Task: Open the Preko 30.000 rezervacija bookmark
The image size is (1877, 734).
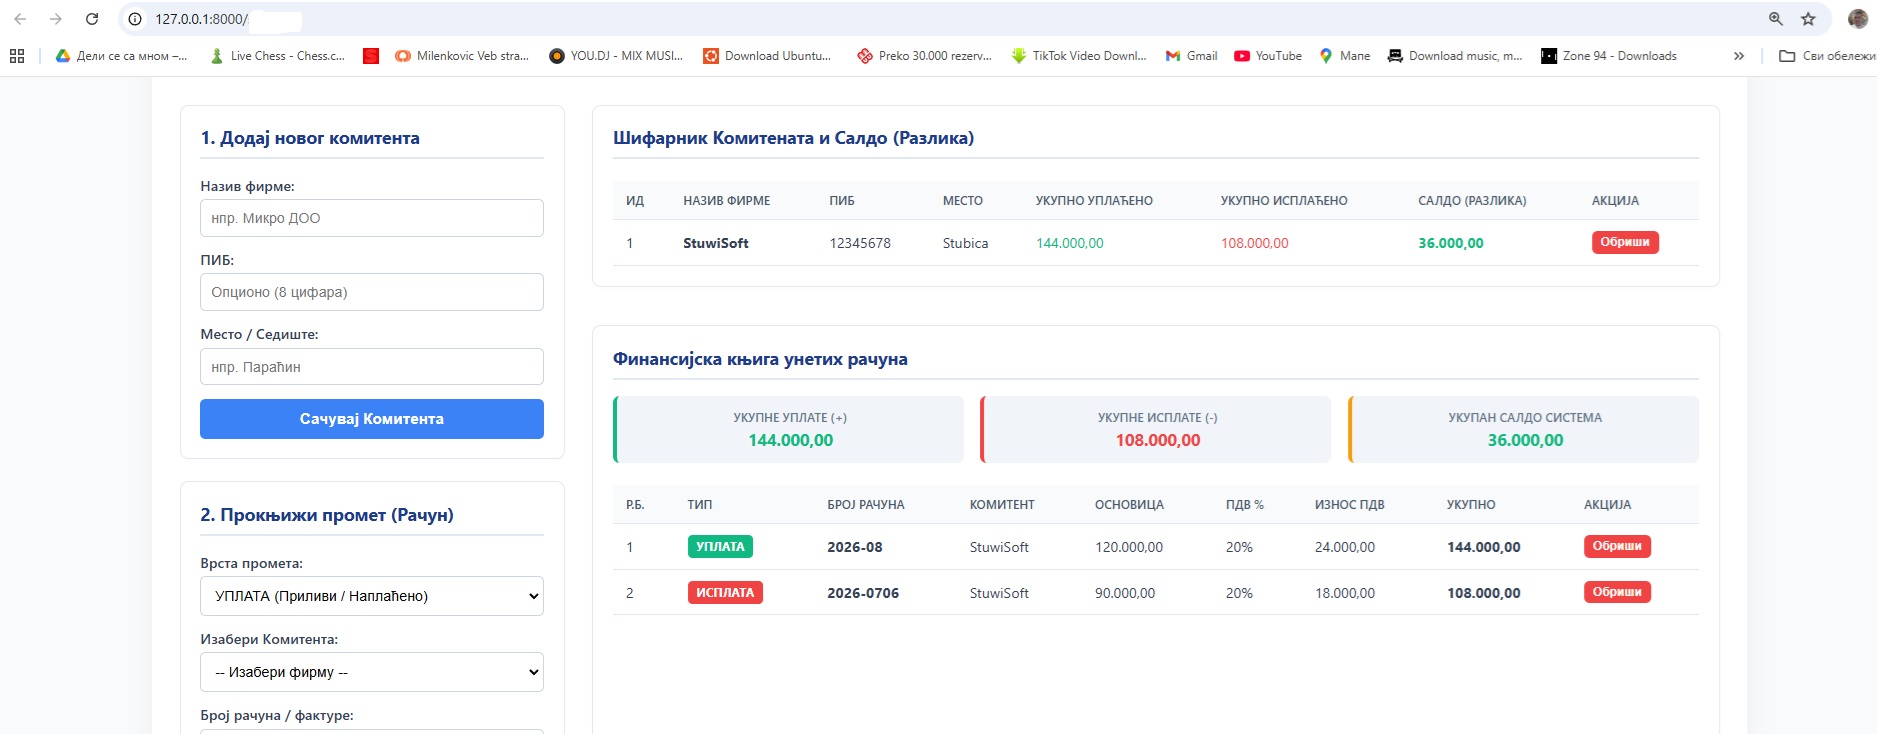Action: (924, 56)
